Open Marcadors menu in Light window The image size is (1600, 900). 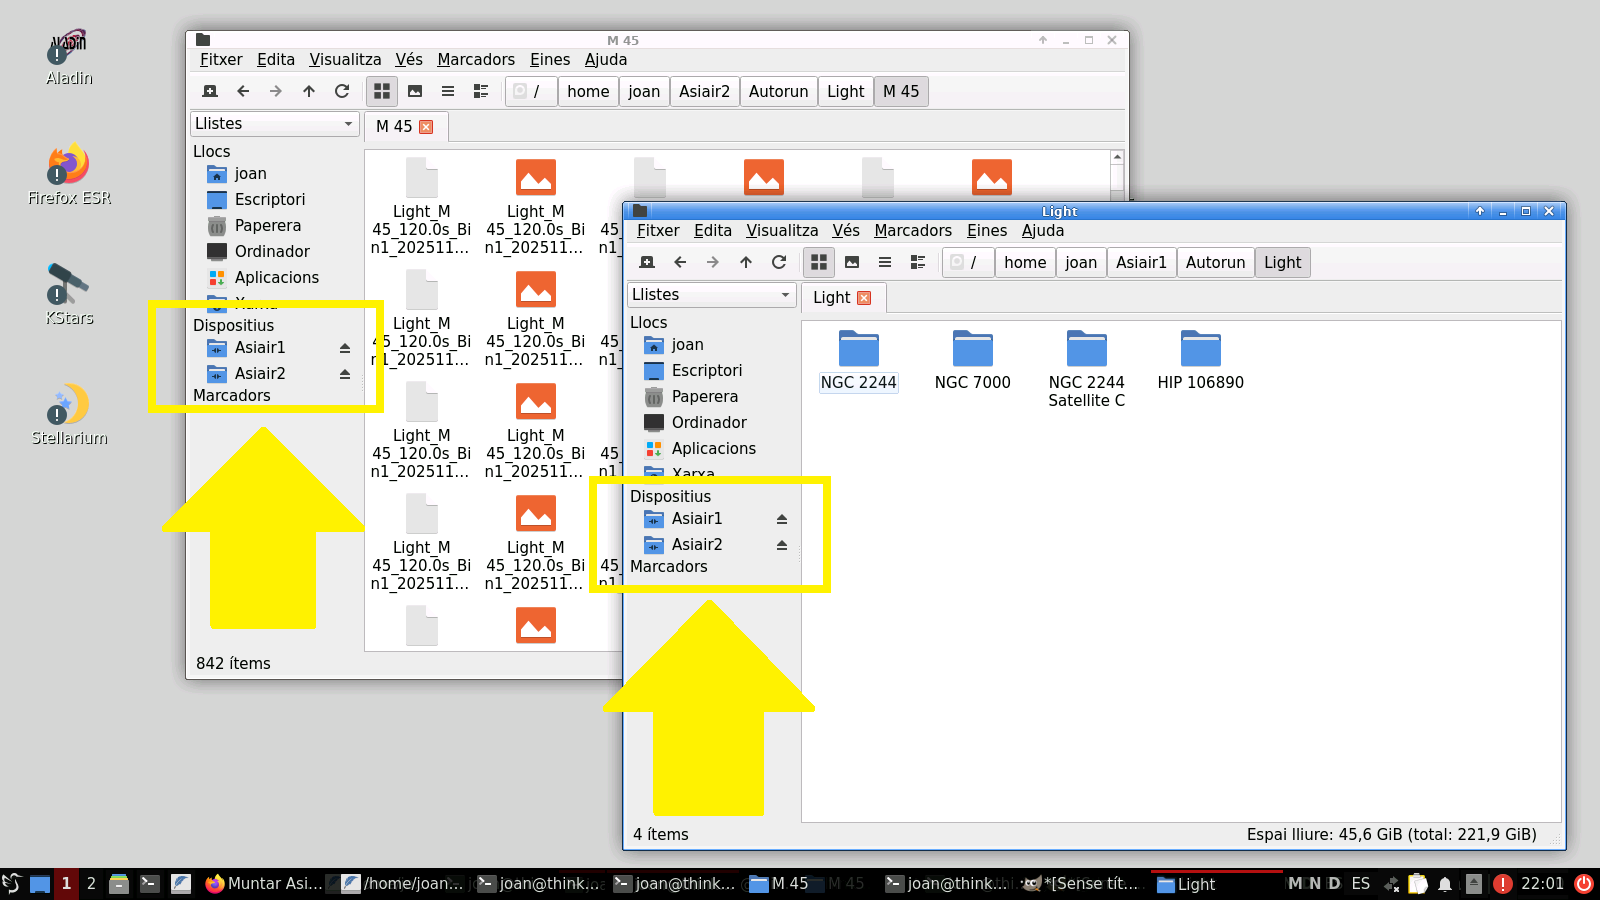[x=912, y=231]
